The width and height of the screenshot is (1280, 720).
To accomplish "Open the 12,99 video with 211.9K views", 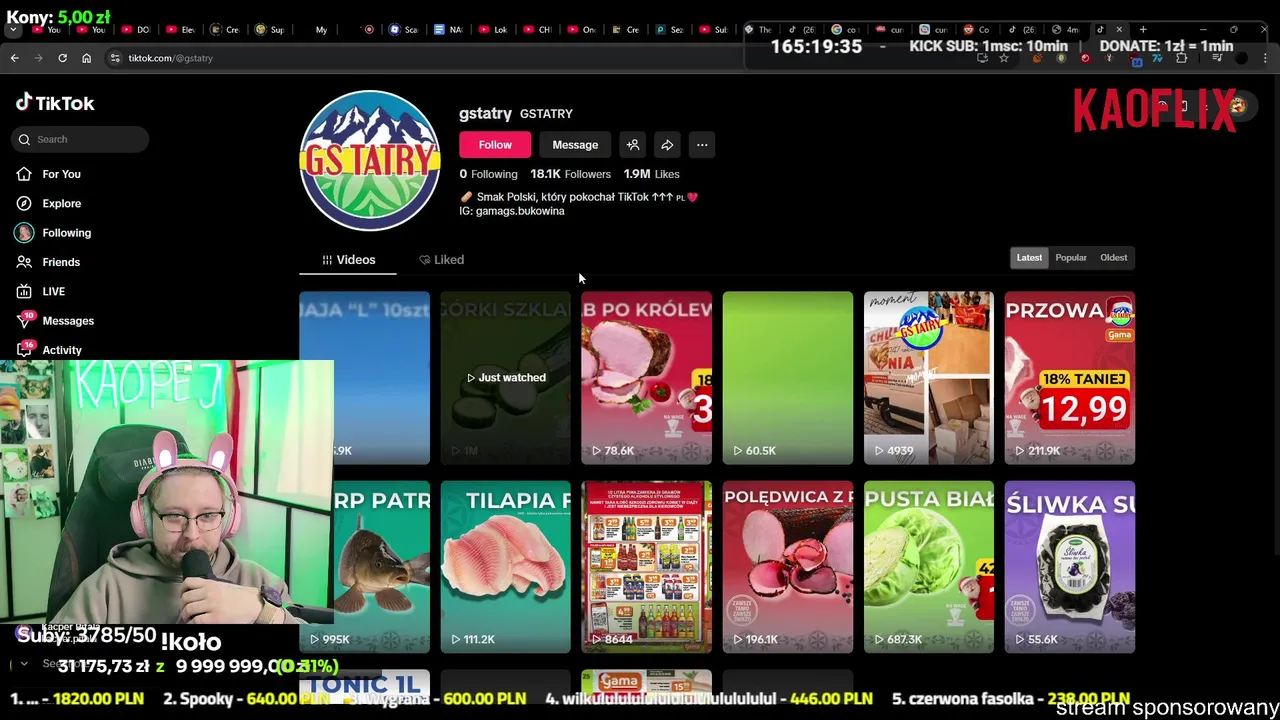I will (x=1069, y=378).
